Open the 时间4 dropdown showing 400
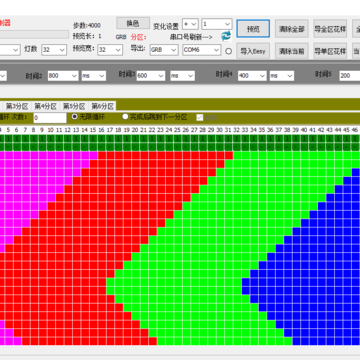Screen dimensions: 360x360 252,76
